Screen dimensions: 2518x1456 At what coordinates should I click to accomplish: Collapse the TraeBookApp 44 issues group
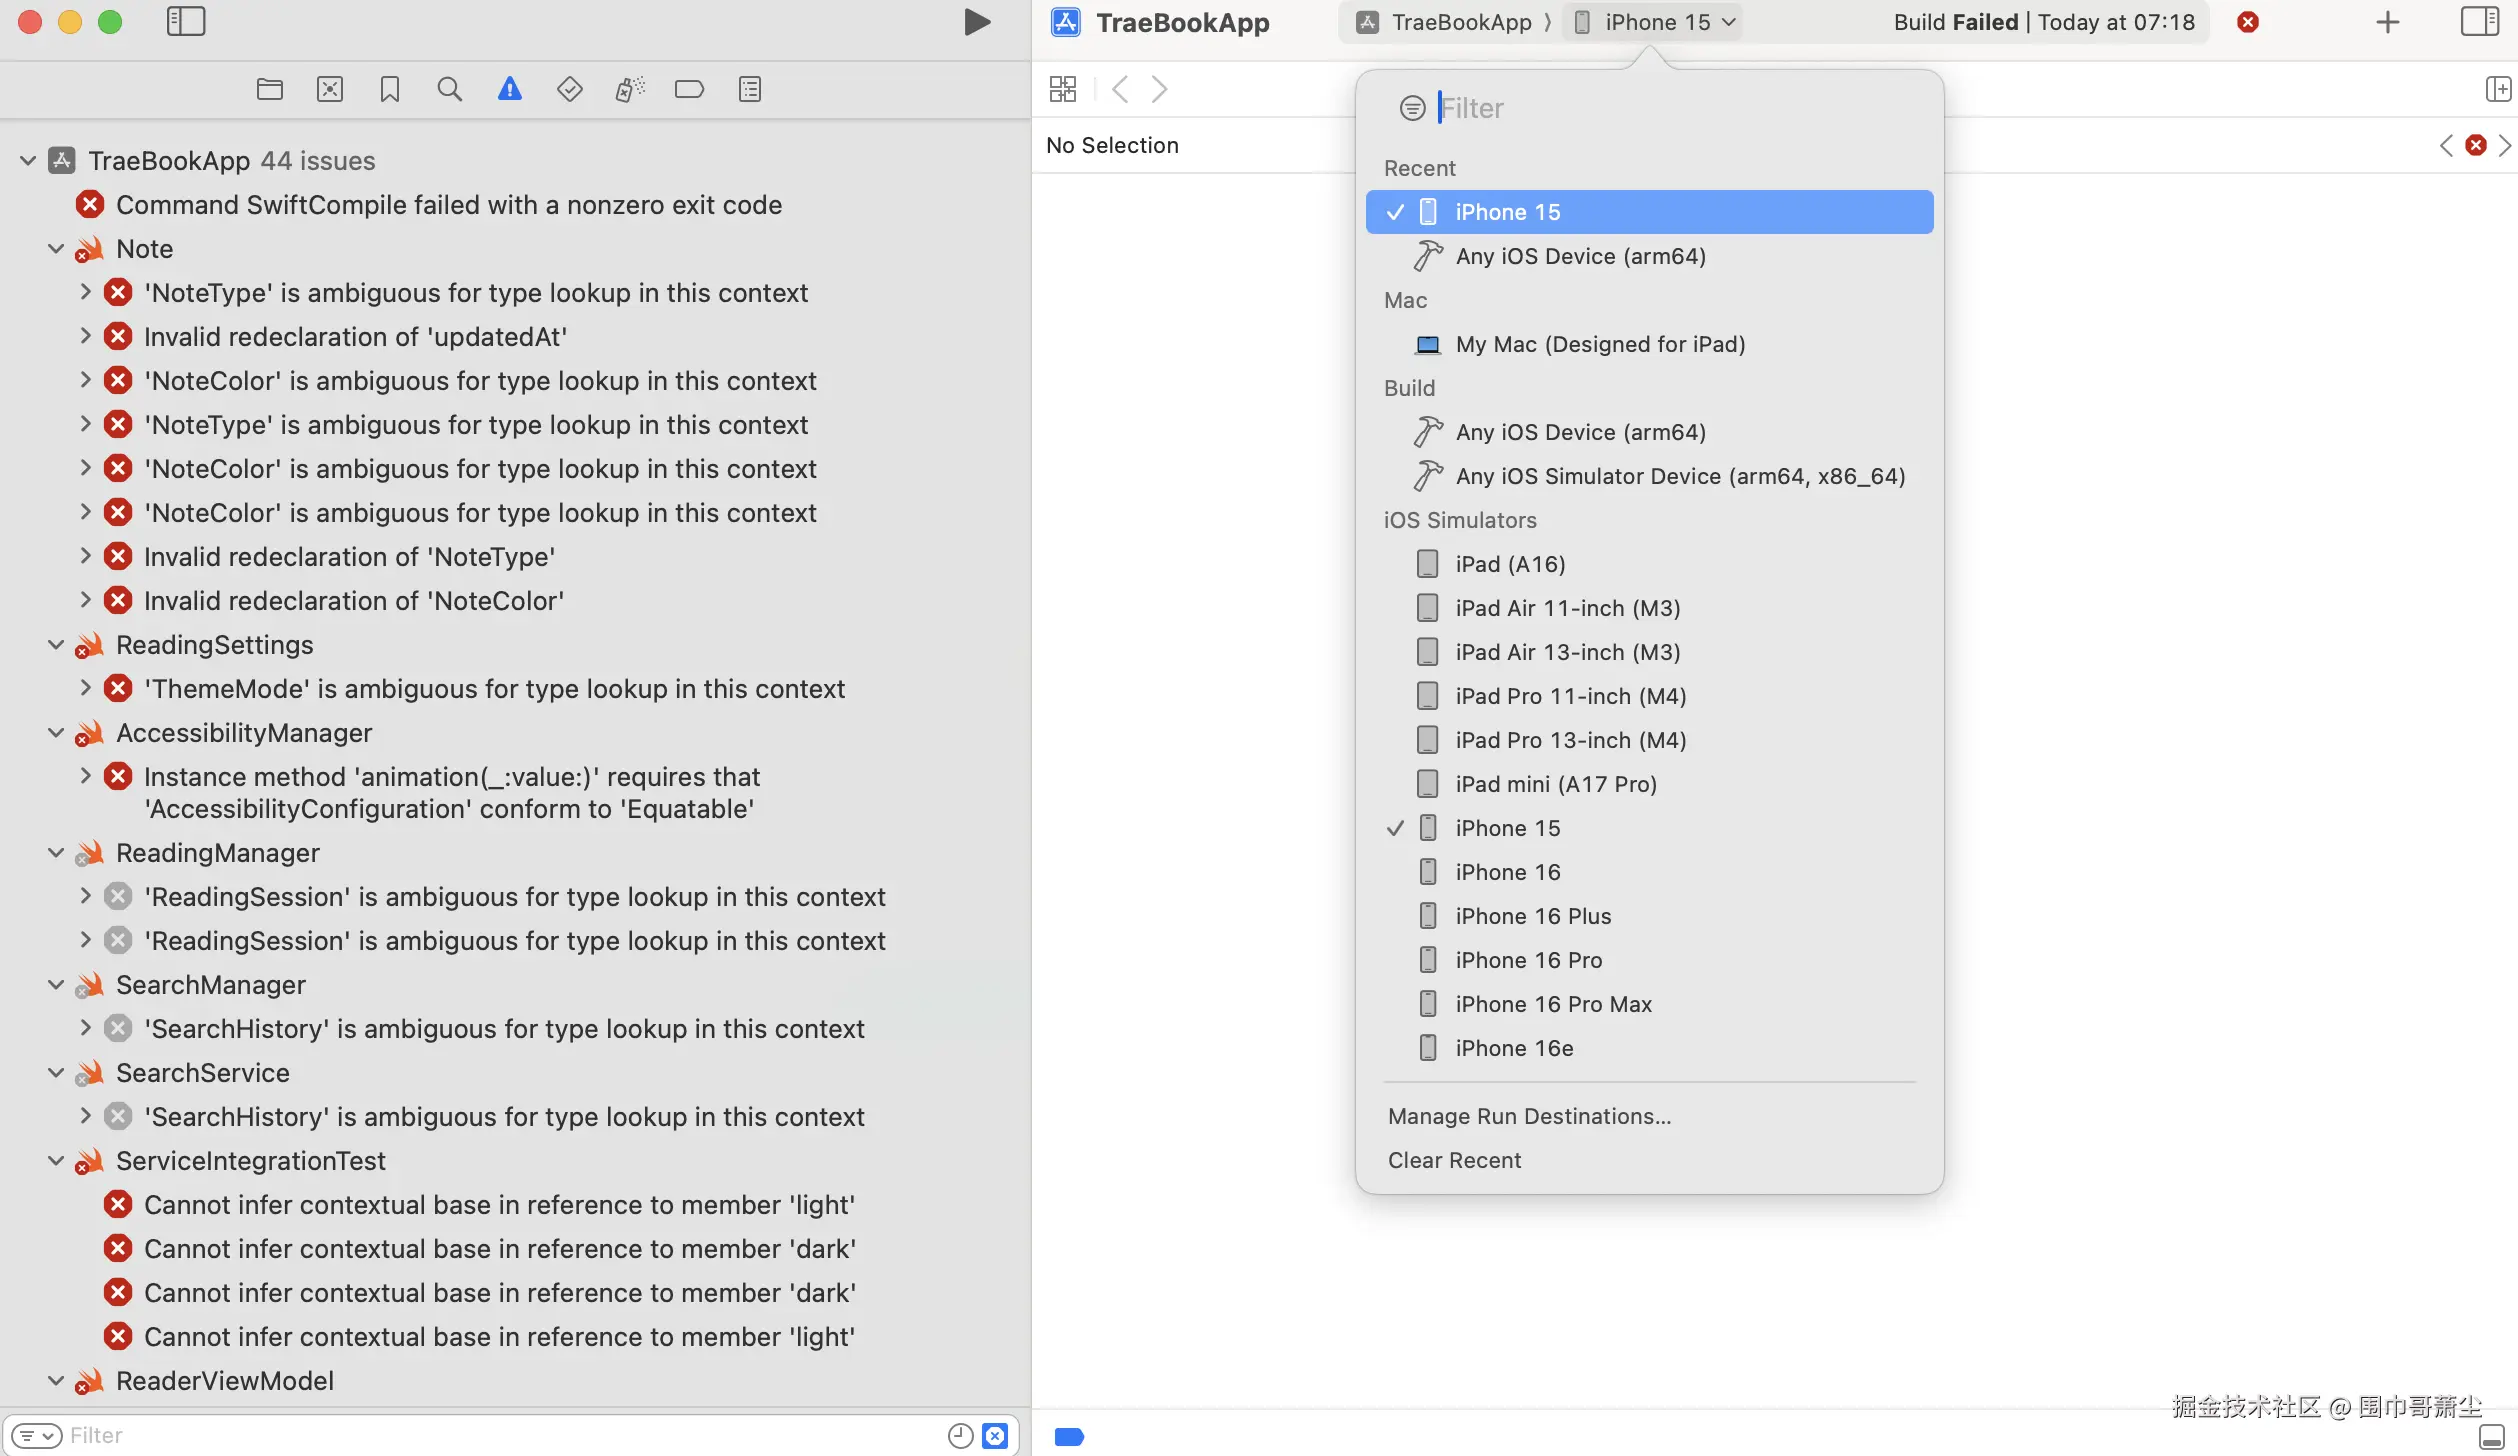pos(28,161)
